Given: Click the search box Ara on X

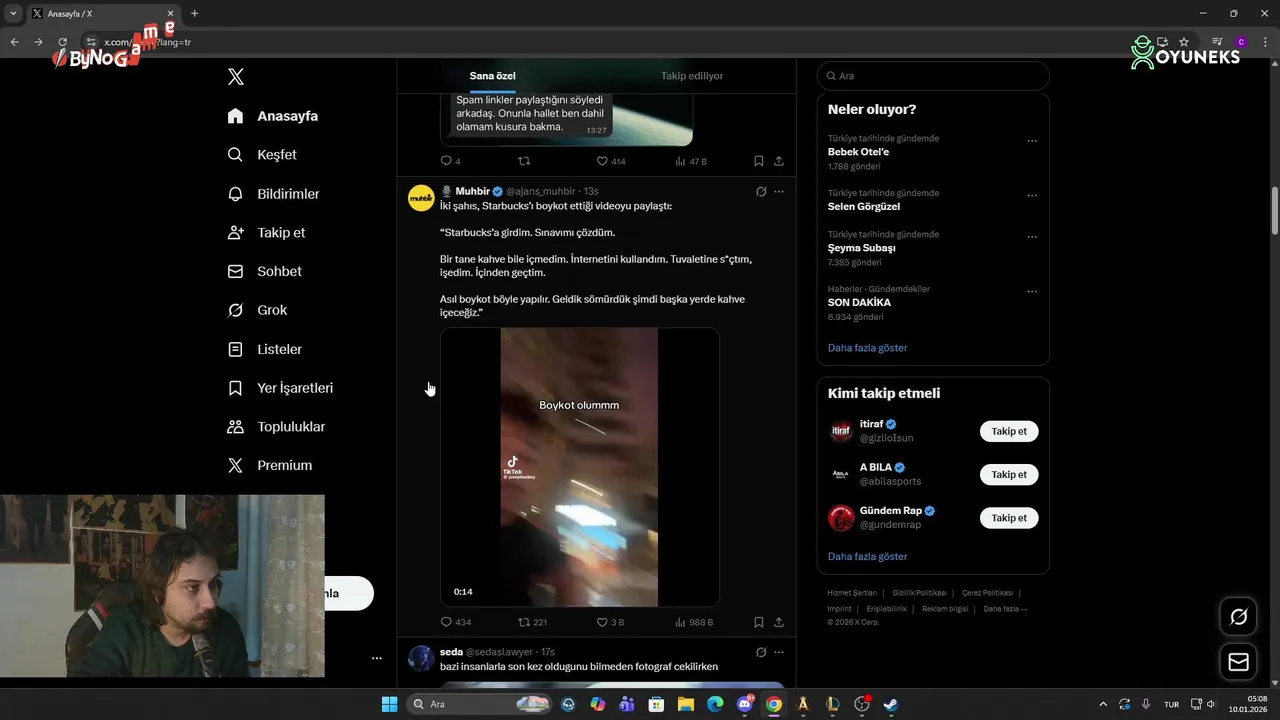Looking at the screenshot, I should click(x=933, y=76).
